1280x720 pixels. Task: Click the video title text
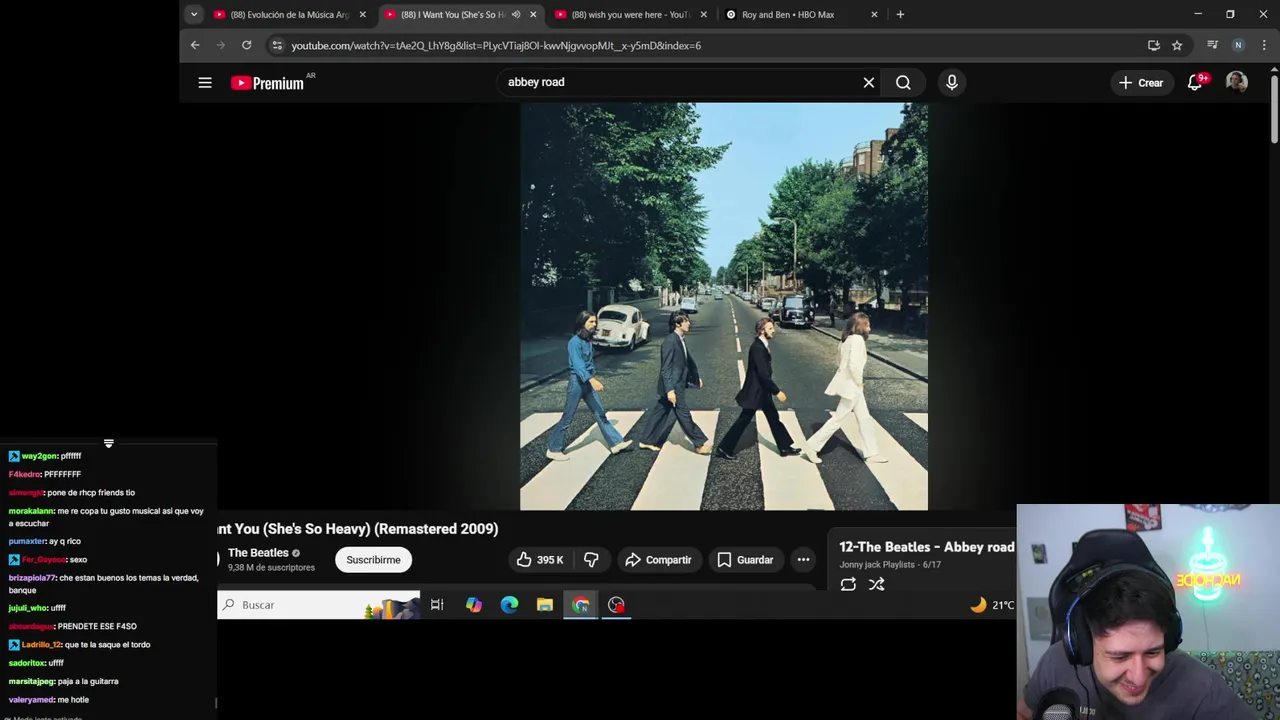coord(358,529)
